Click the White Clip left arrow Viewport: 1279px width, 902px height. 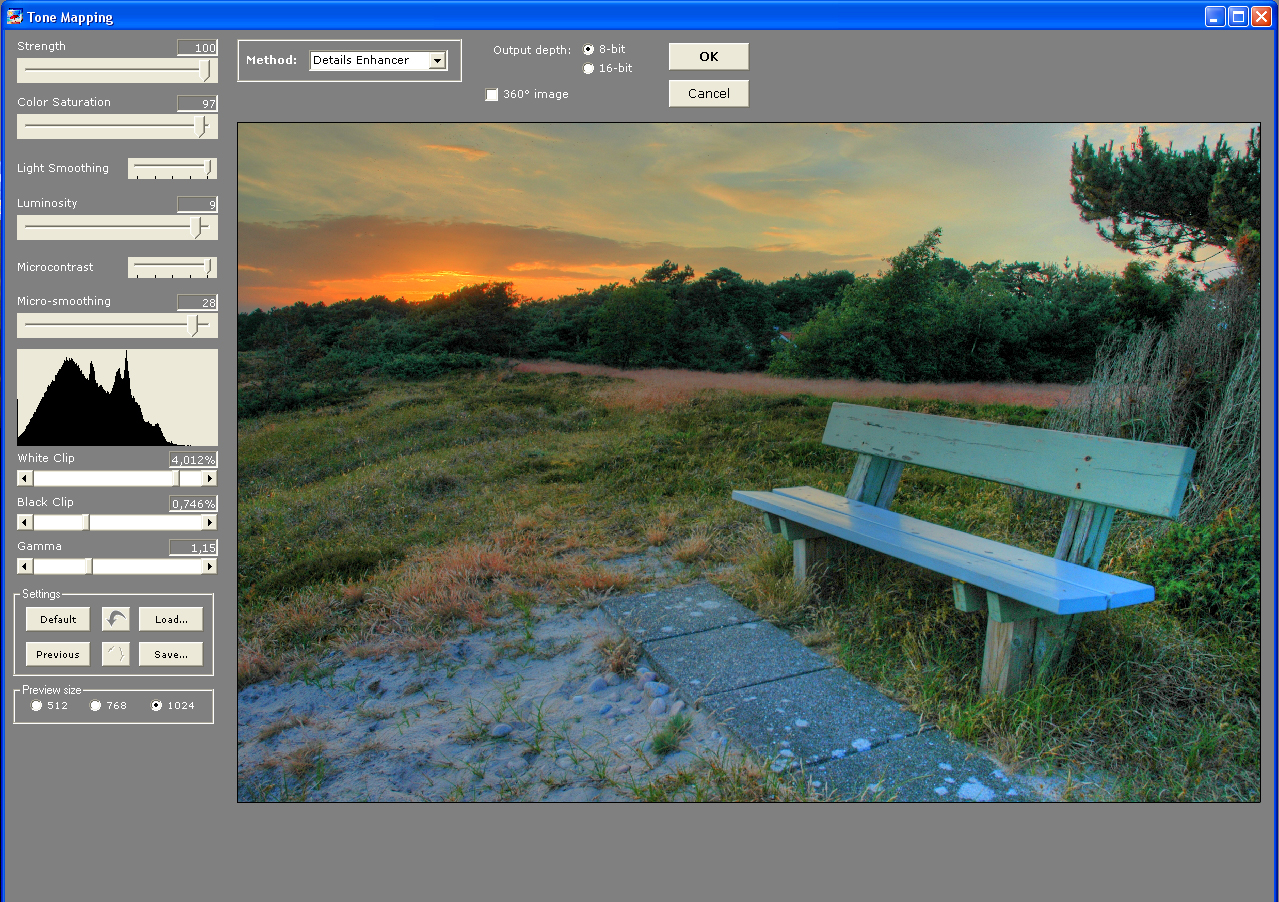(x=24, y=478)
